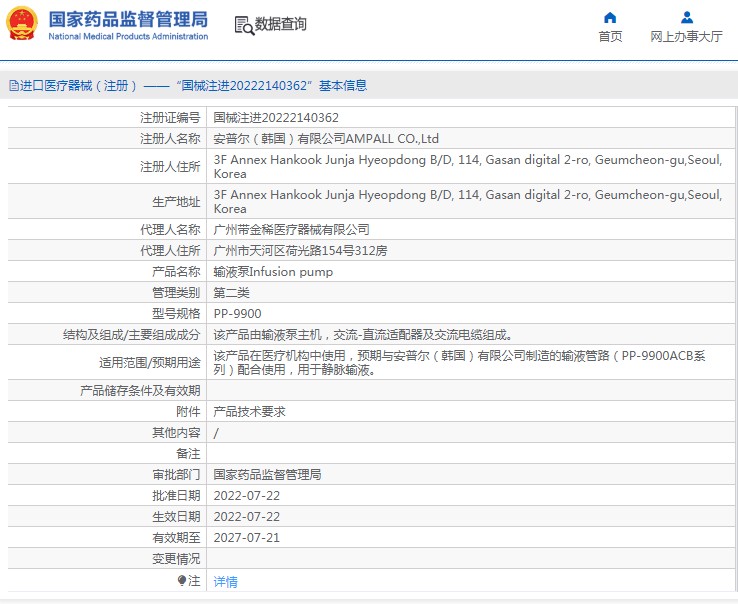This screenshot has width=738, height=604.
Task: Select 有效期至 value 2027-07-21
Action: 247,538
